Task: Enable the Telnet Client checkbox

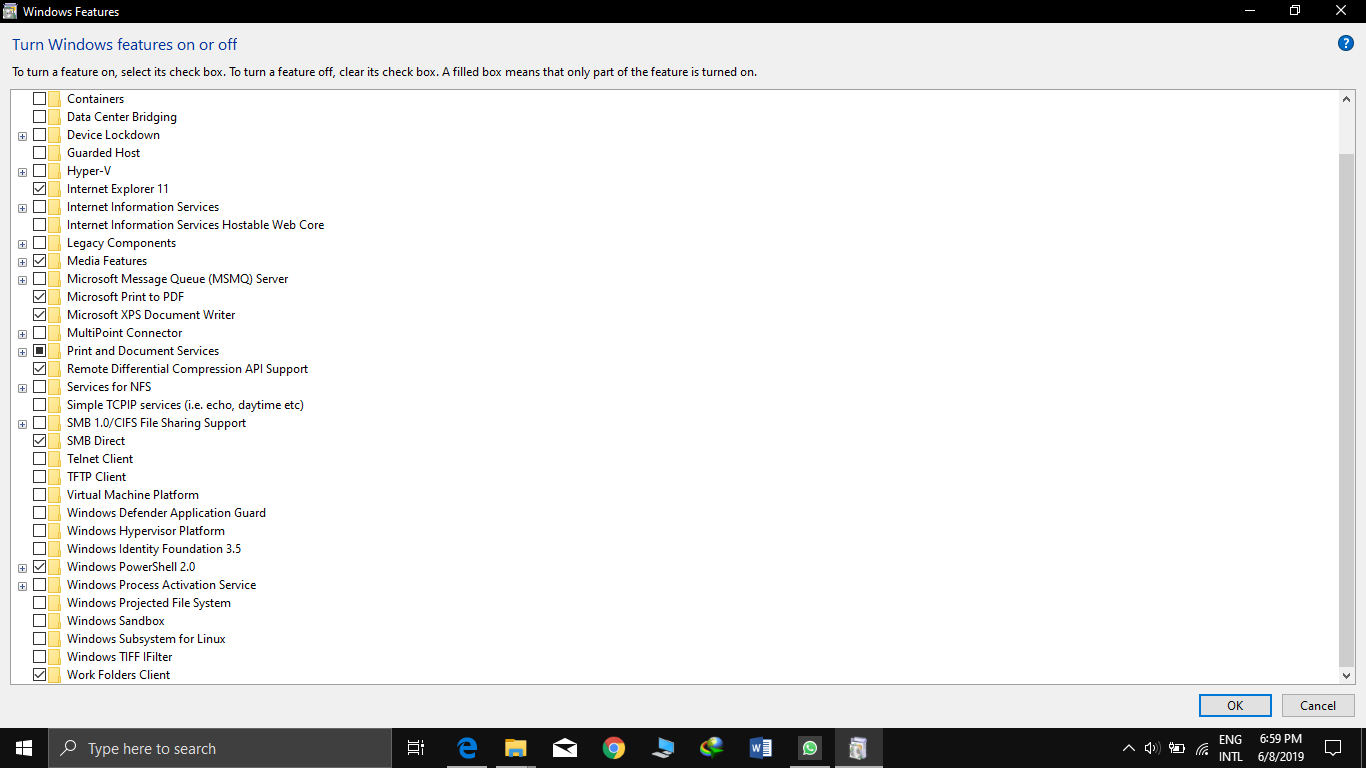Action: (x=39, y=459)
